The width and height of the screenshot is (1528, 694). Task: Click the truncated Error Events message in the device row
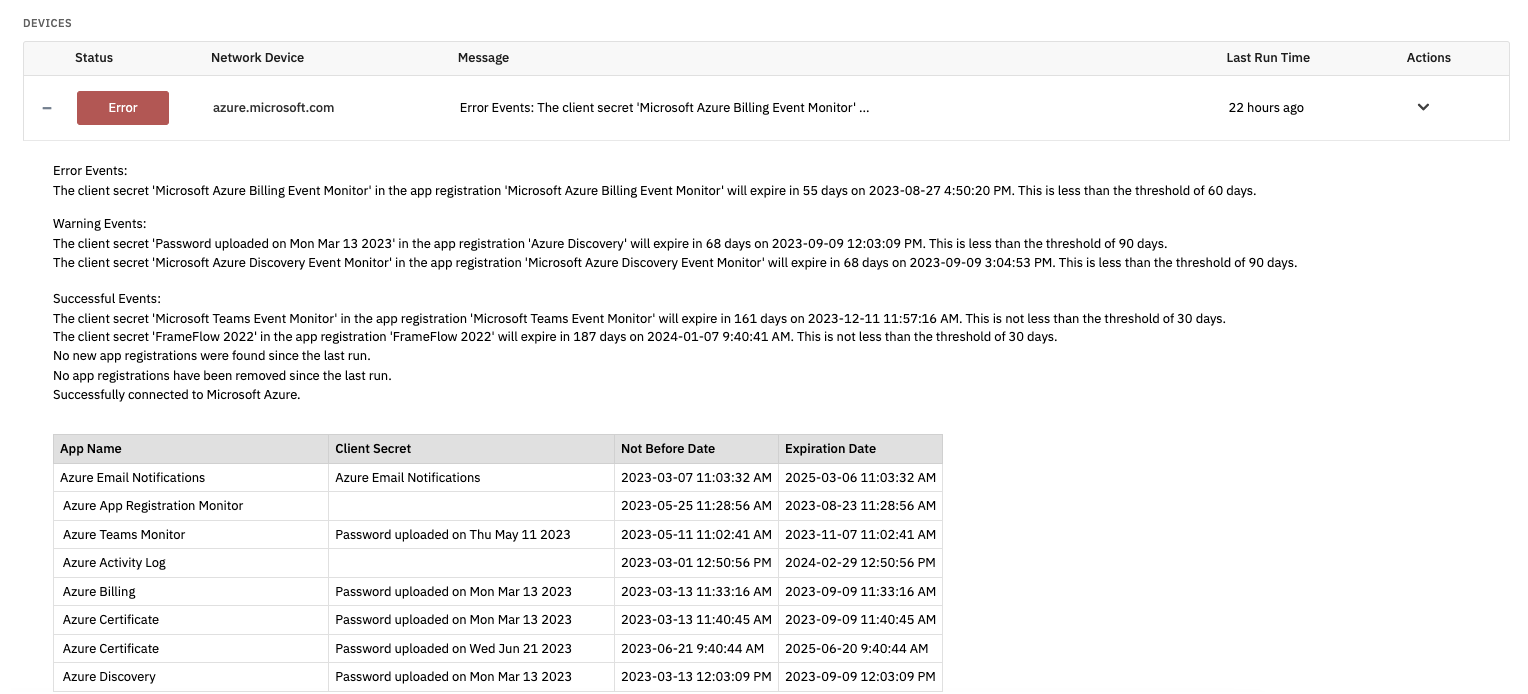click(x=664, y=107)
